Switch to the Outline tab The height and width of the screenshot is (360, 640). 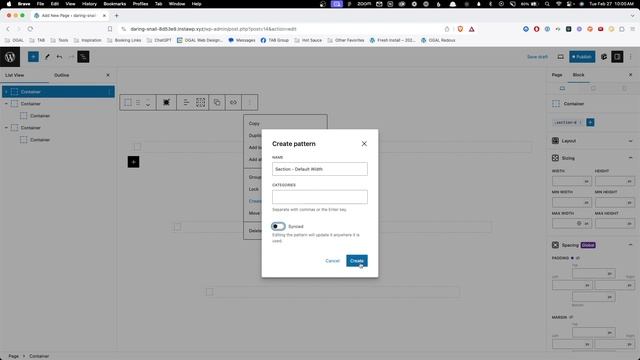(x=62, y=75)
